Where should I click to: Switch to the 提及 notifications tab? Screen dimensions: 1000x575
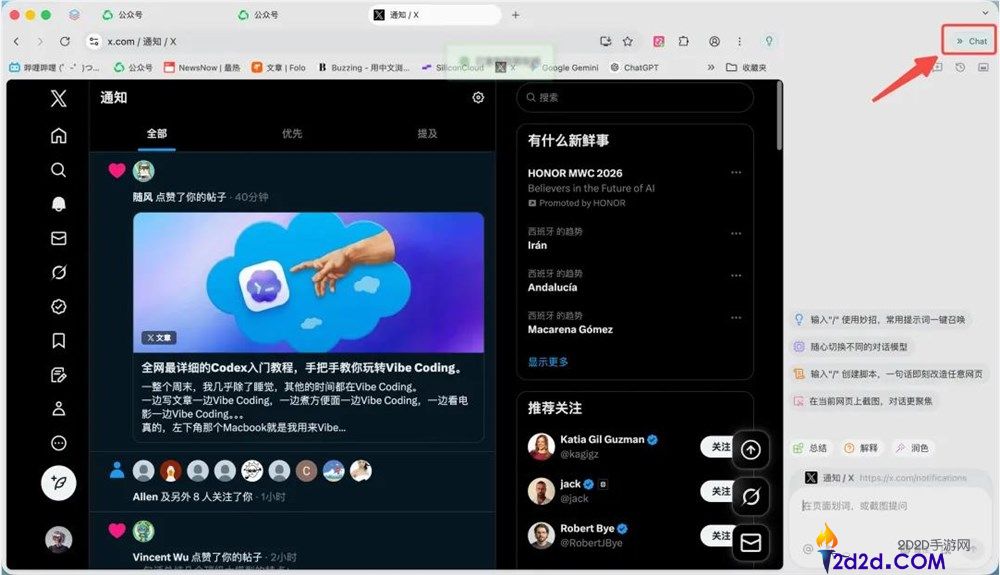pos(427,134)
